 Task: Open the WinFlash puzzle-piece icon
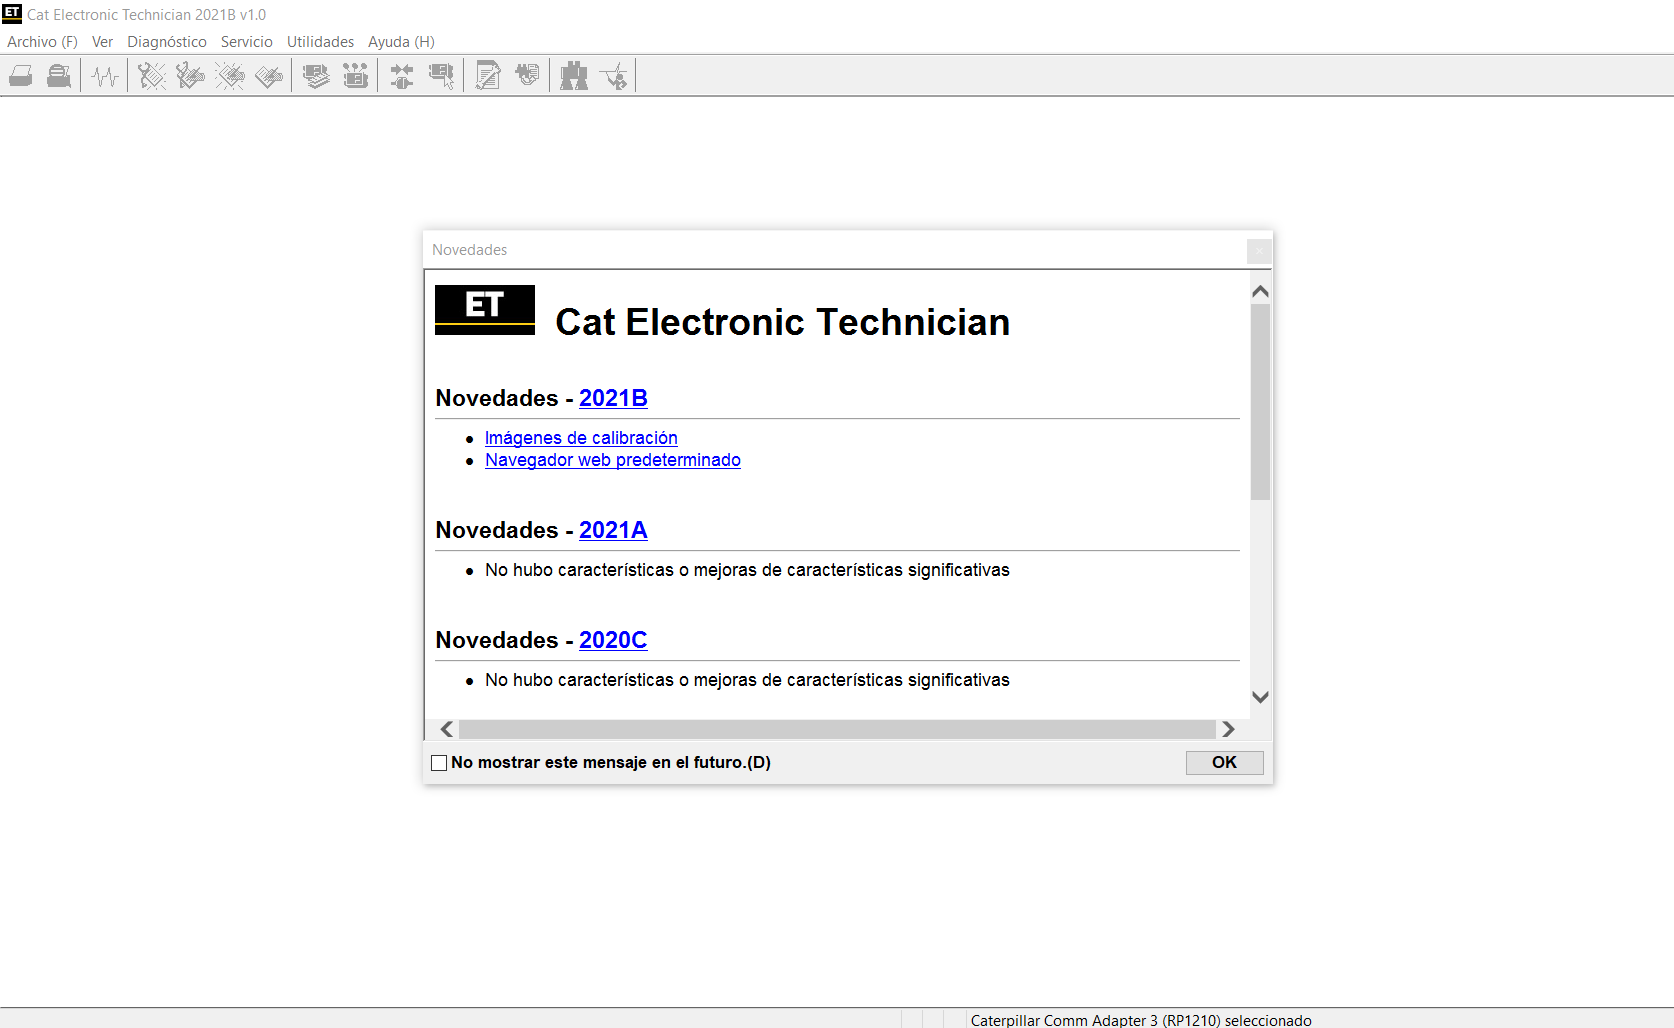(x=527, y=76)
